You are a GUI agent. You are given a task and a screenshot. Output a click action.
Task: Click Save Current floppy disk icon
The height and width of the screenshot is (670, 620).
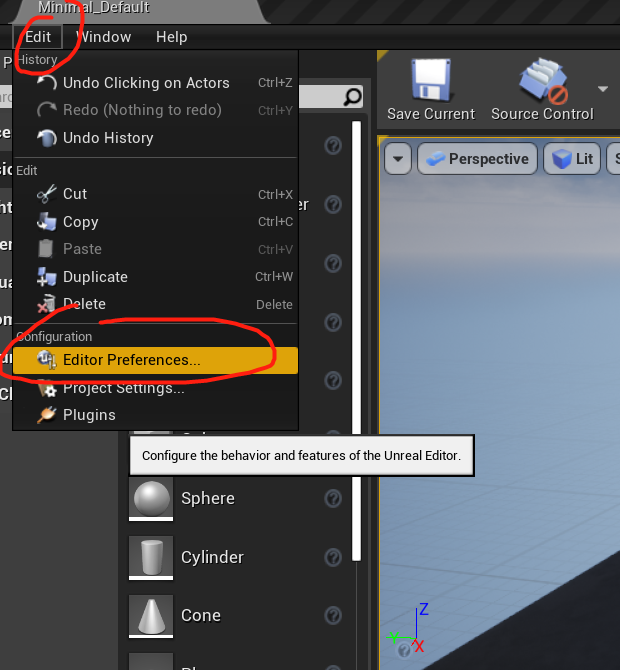click(431, 80)
